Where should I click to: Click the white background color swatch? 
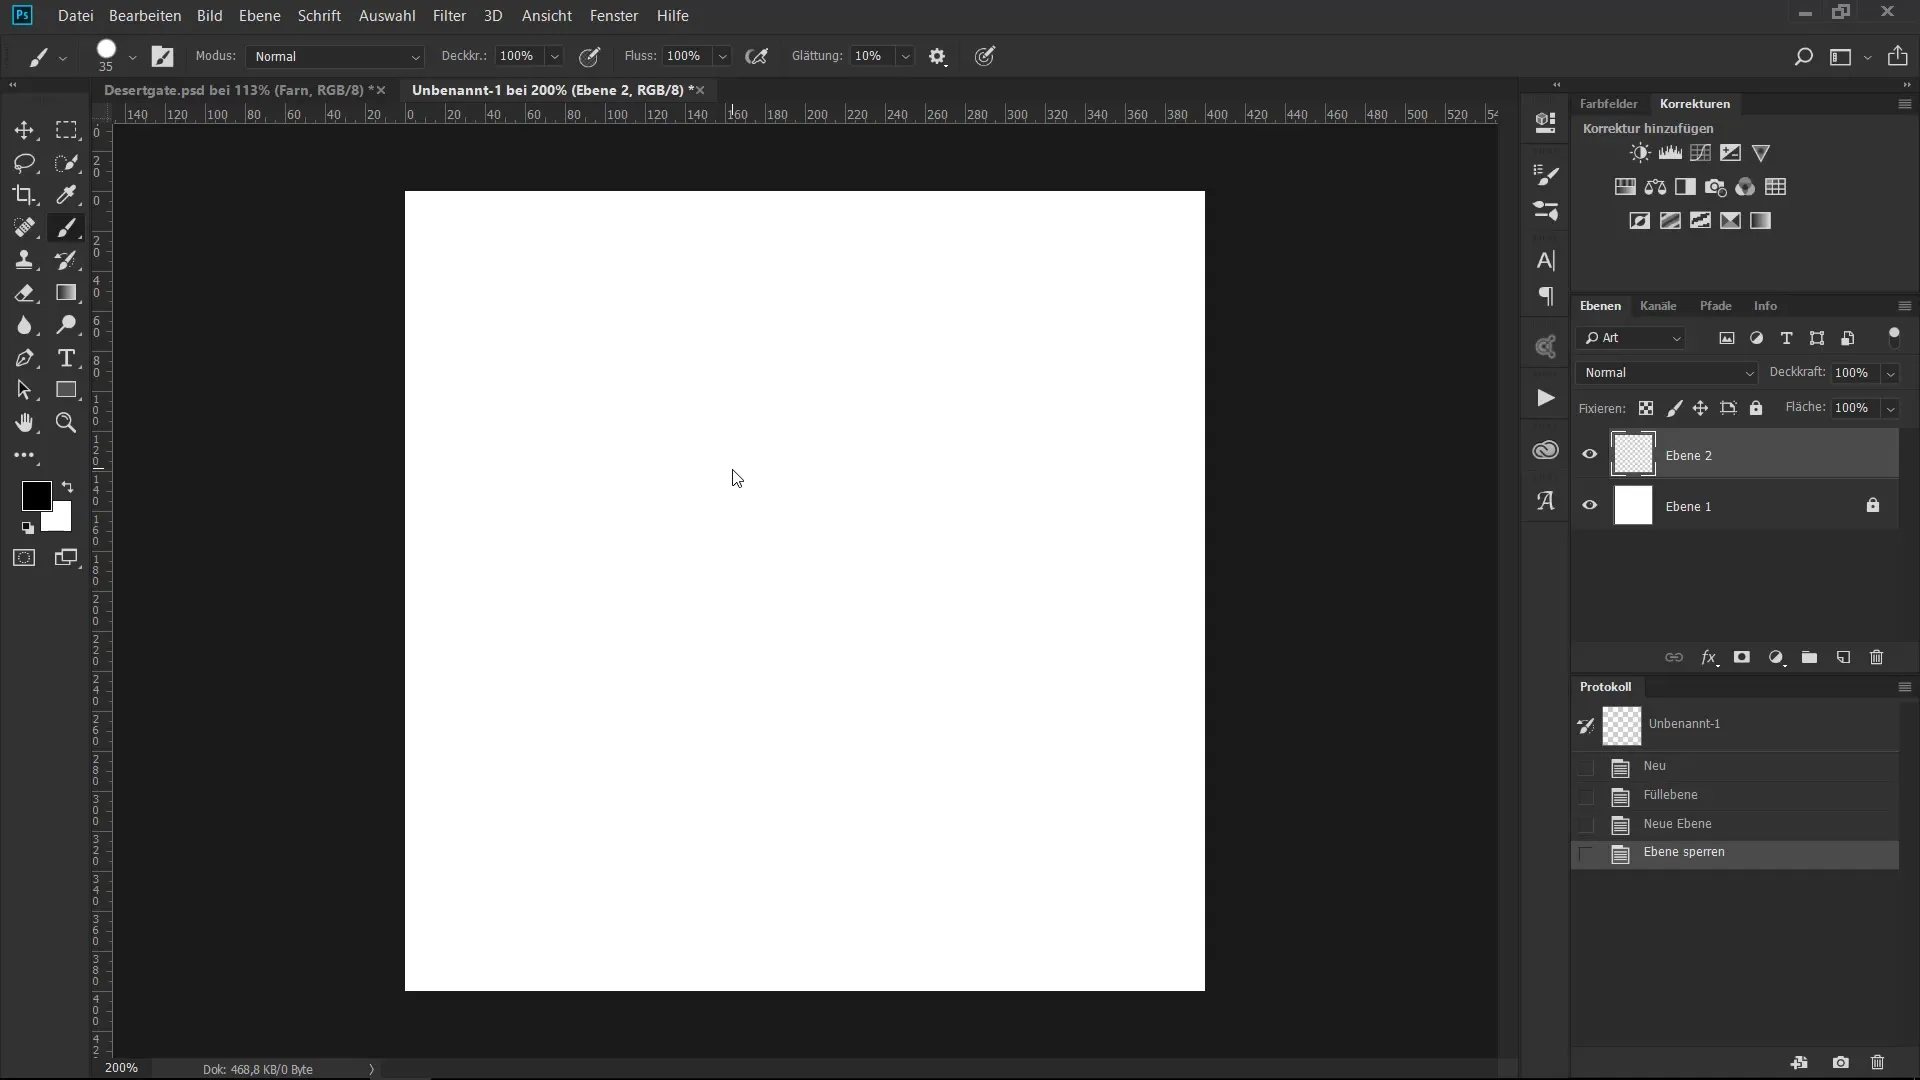(x=60, y=520)
